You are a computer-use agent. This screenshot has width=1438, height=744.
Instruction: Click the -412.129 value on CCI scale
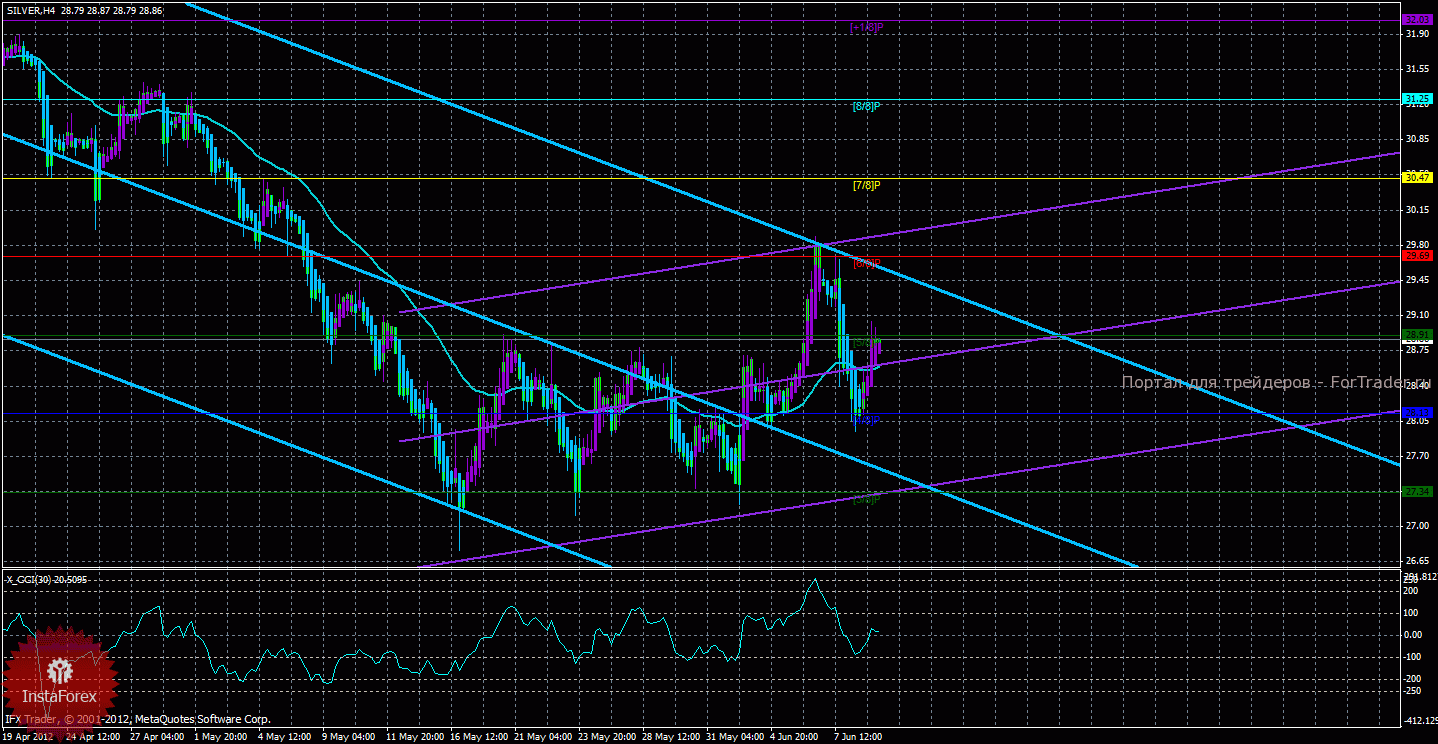pyautogui.click(x=1419, y=720)
